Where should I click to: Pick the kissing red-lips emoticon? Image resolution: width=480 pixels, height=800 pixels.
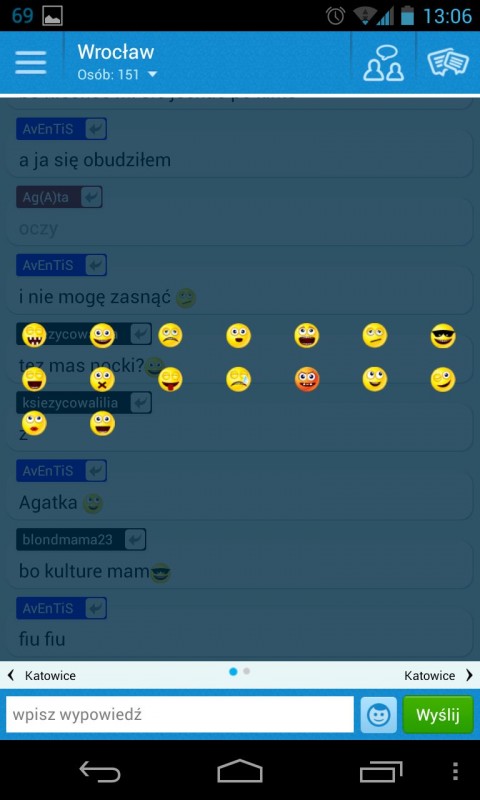pyautogui.click(x=34, y=423)
